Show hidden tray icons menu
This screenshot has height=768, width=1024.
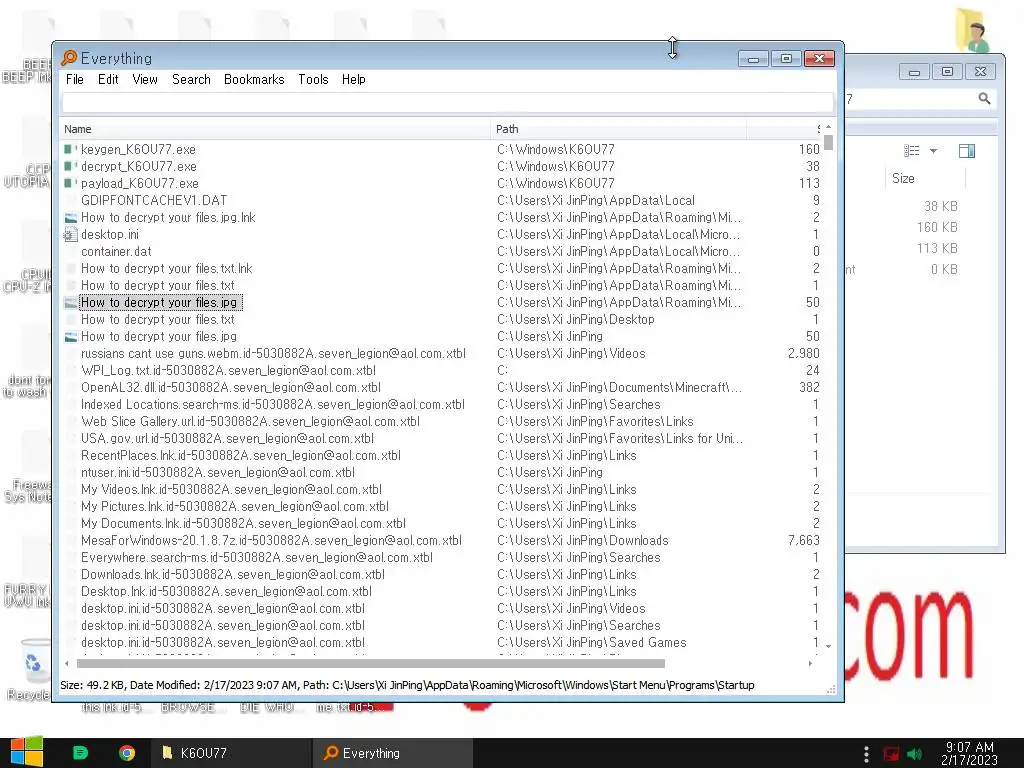click(866, 754)
